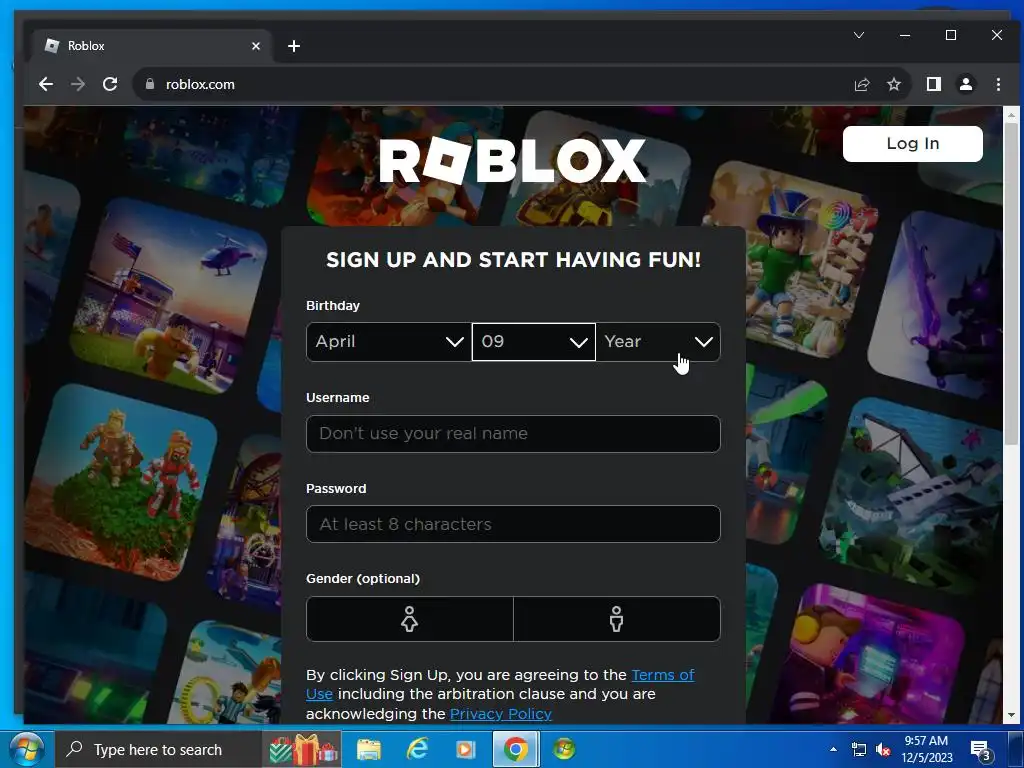Viewport: 1024px width, 768px height.
Task: Show hidden system tray icons
Action: pyautogui.click(x=833, y=749)
